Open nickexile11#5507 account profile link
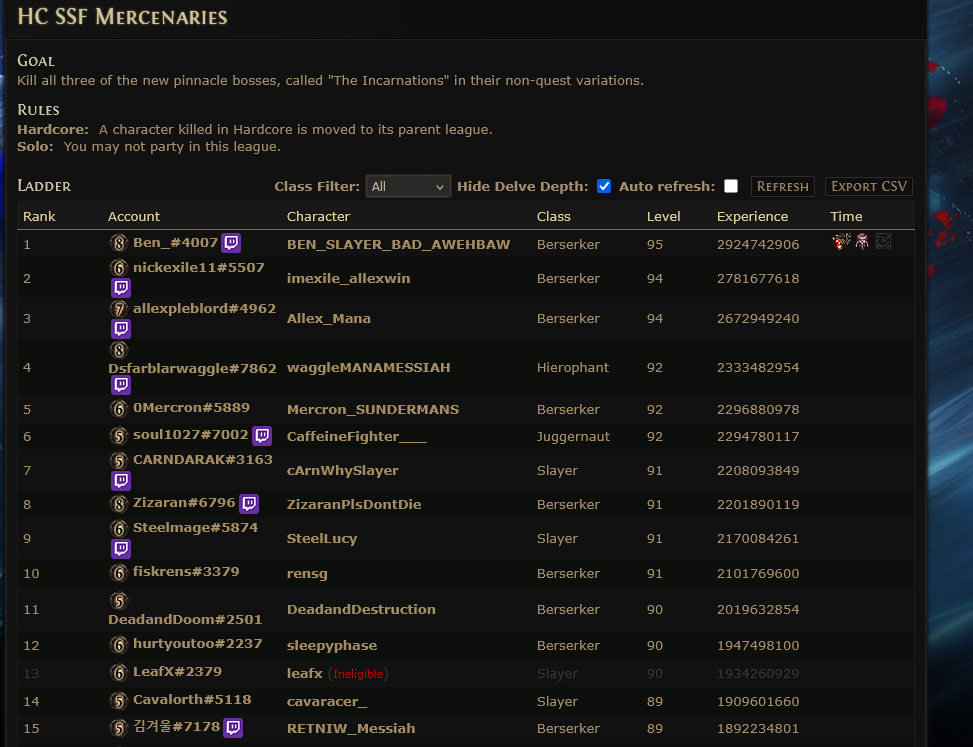 click(x=199, y=267)
